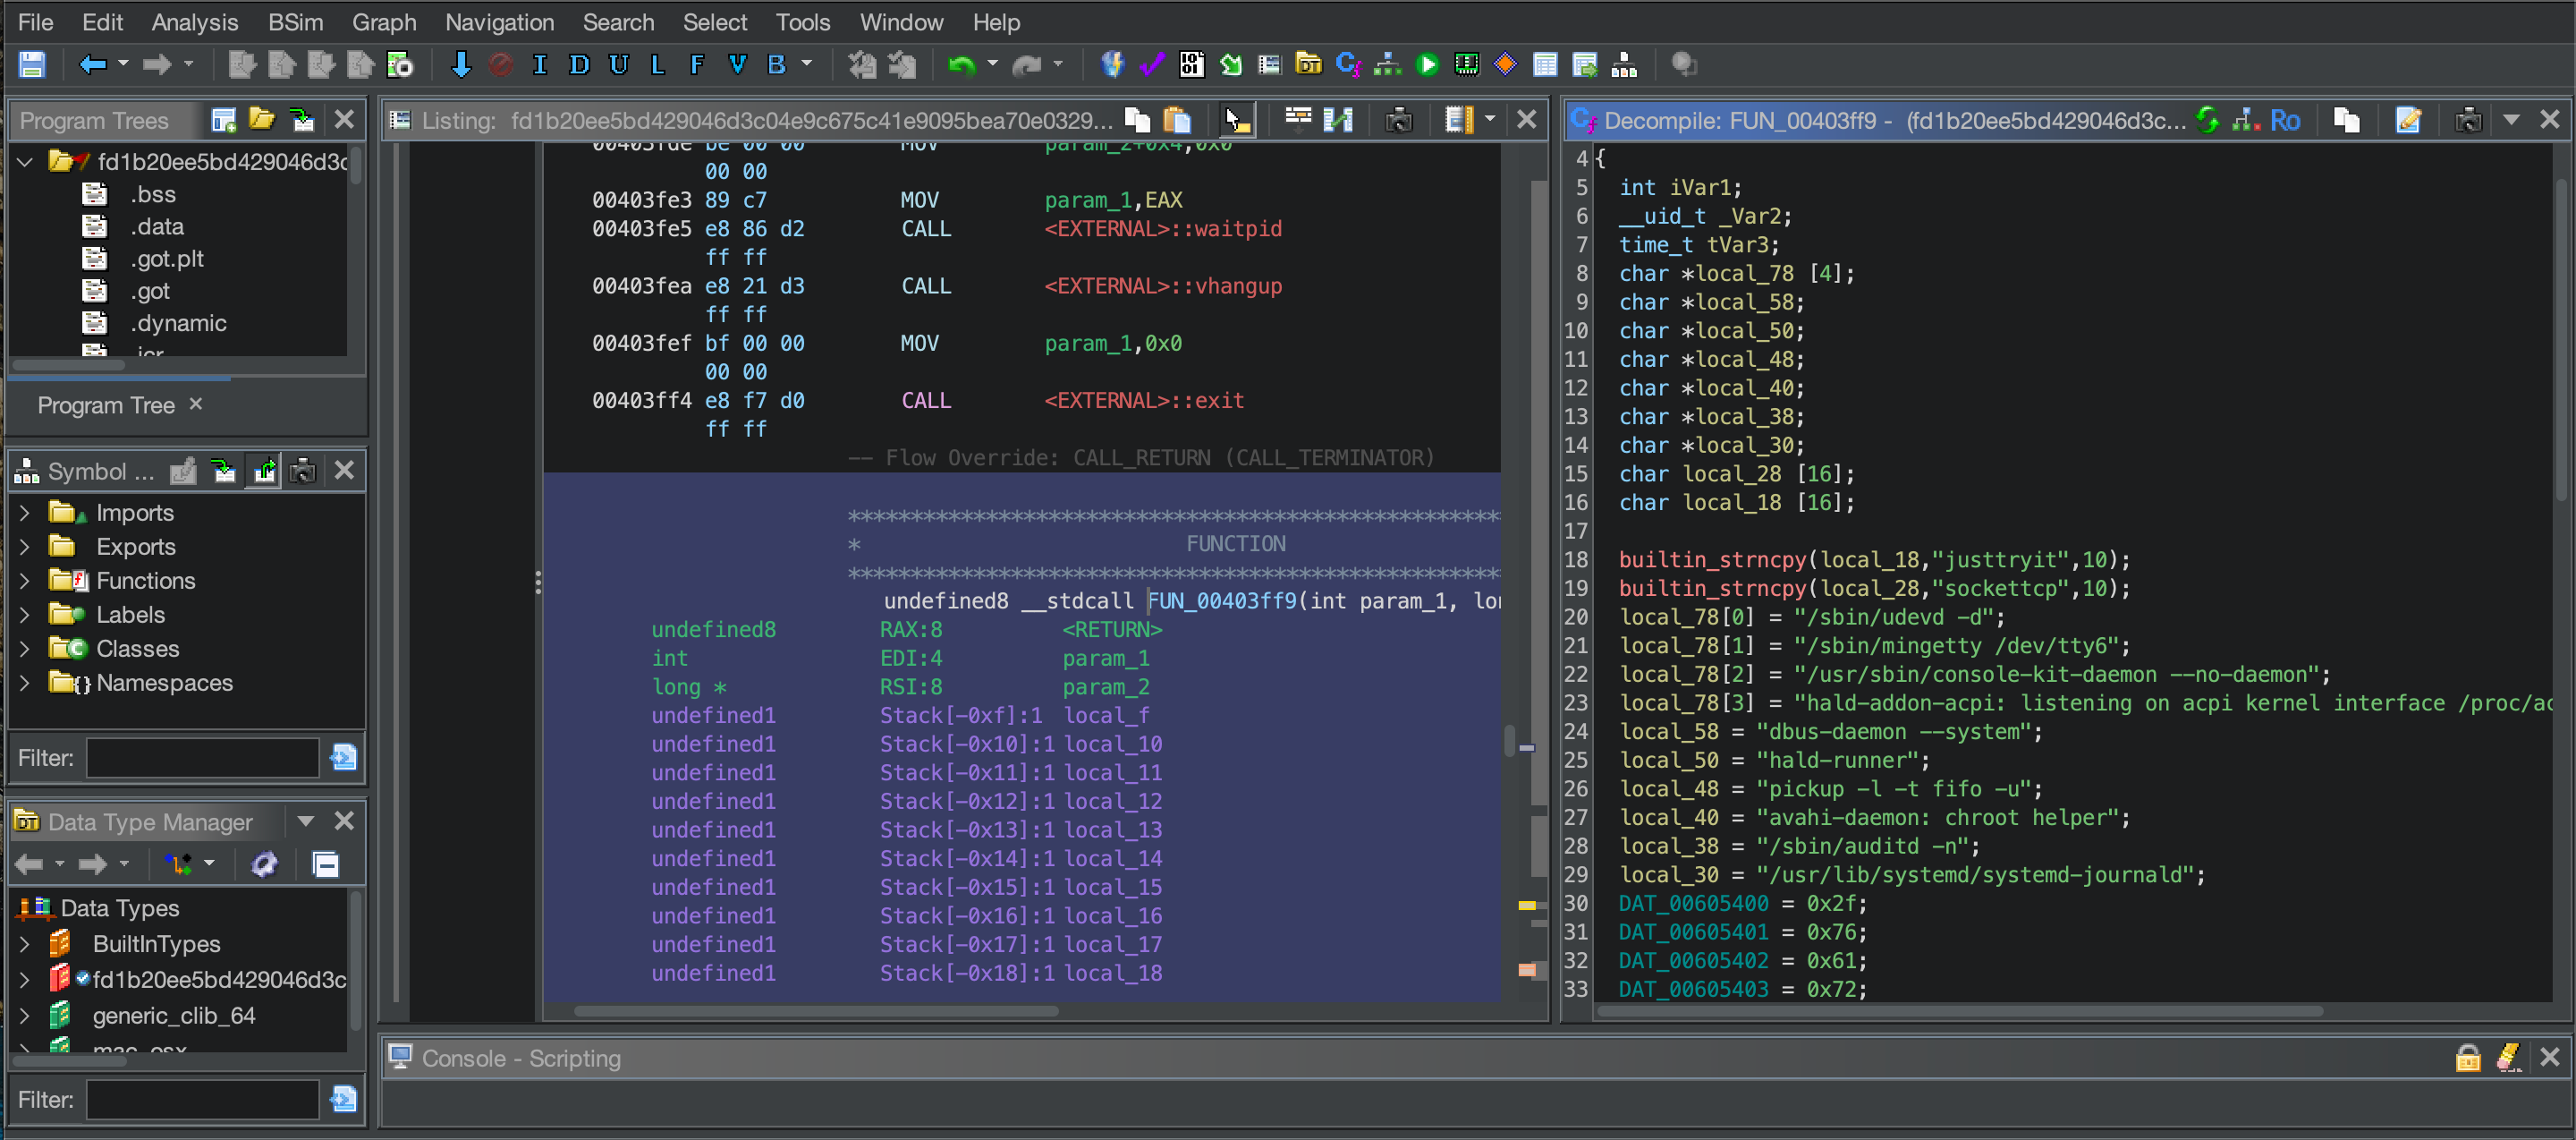Expand BuiltInTypes in Data Types tree
This screenshot has height=1140, width=2576.
(x=25, y=944)
